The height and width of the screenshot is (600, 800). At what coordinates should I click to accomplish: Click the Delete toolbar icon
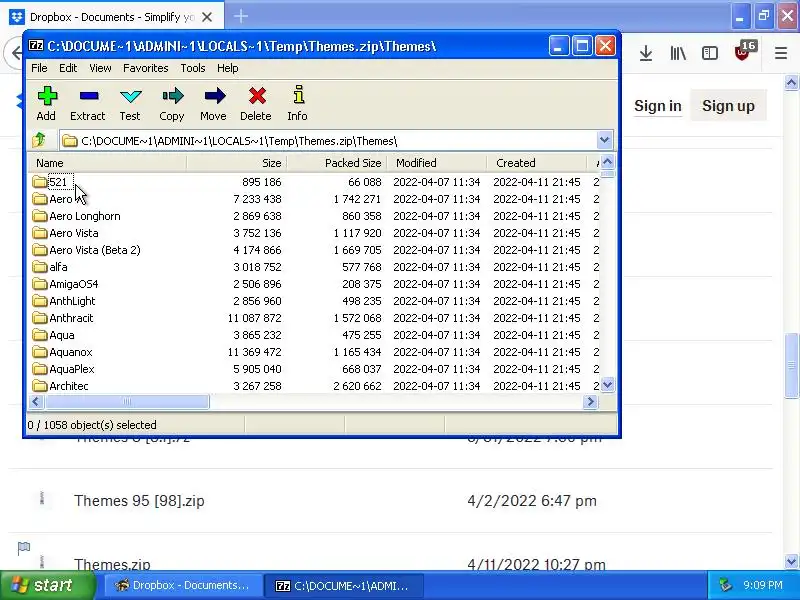pos(257,96)
